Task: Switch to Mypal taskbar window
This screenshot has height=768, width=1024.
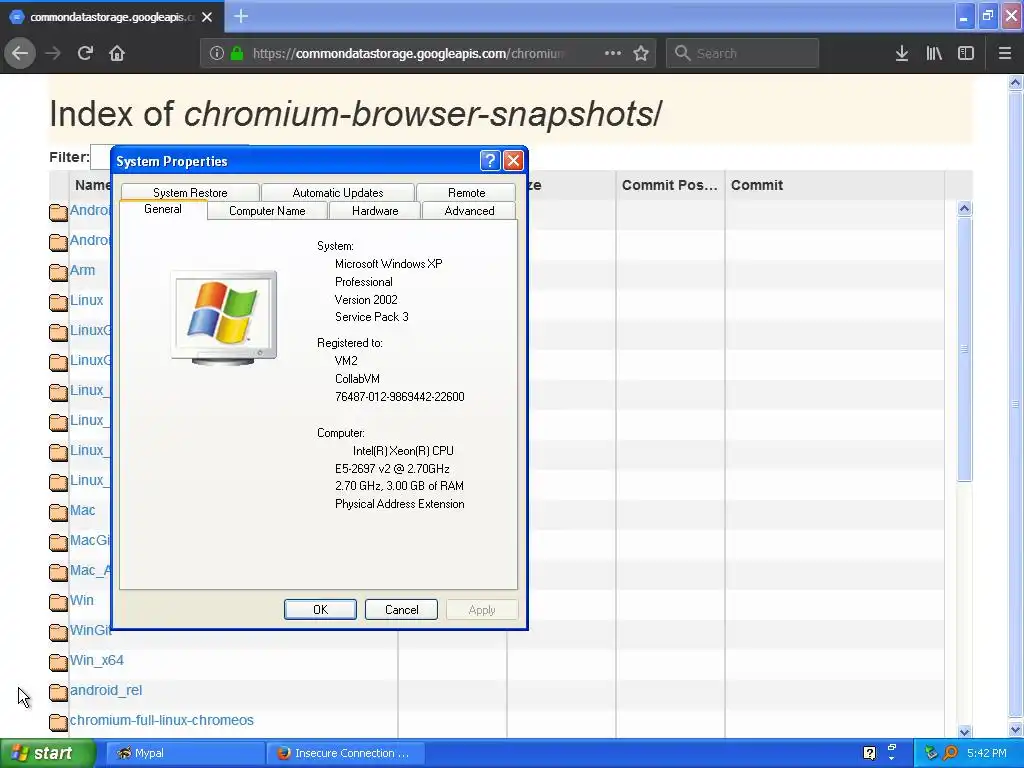Action: tap(185, 753)
